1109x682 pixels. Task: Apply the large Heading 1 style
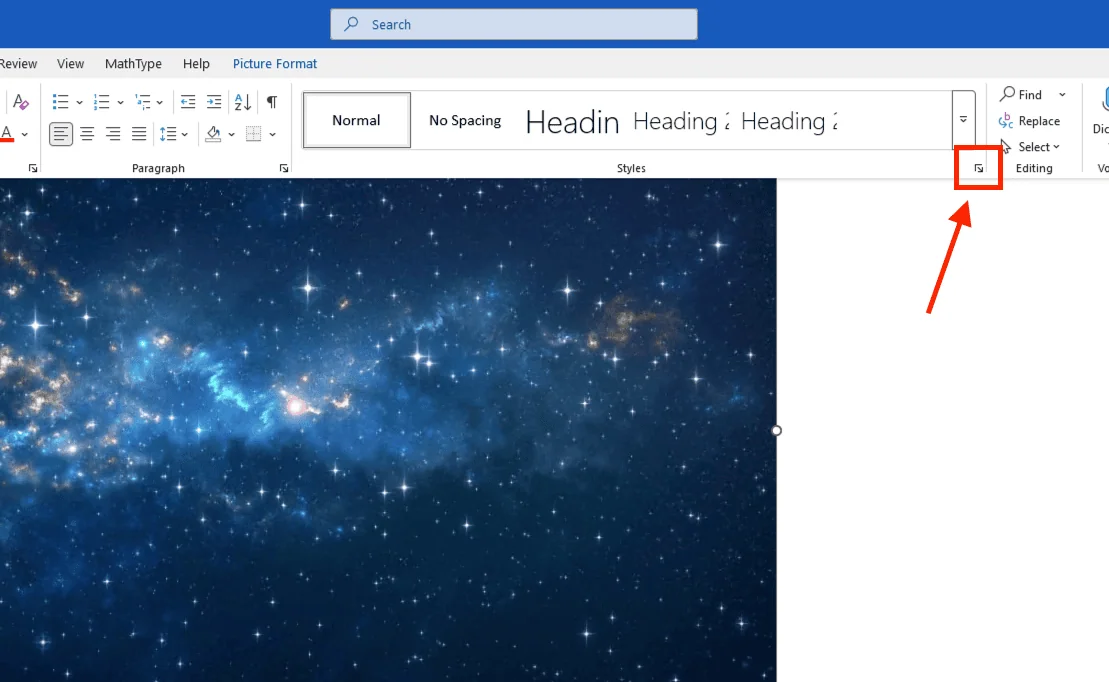point(572,122)
